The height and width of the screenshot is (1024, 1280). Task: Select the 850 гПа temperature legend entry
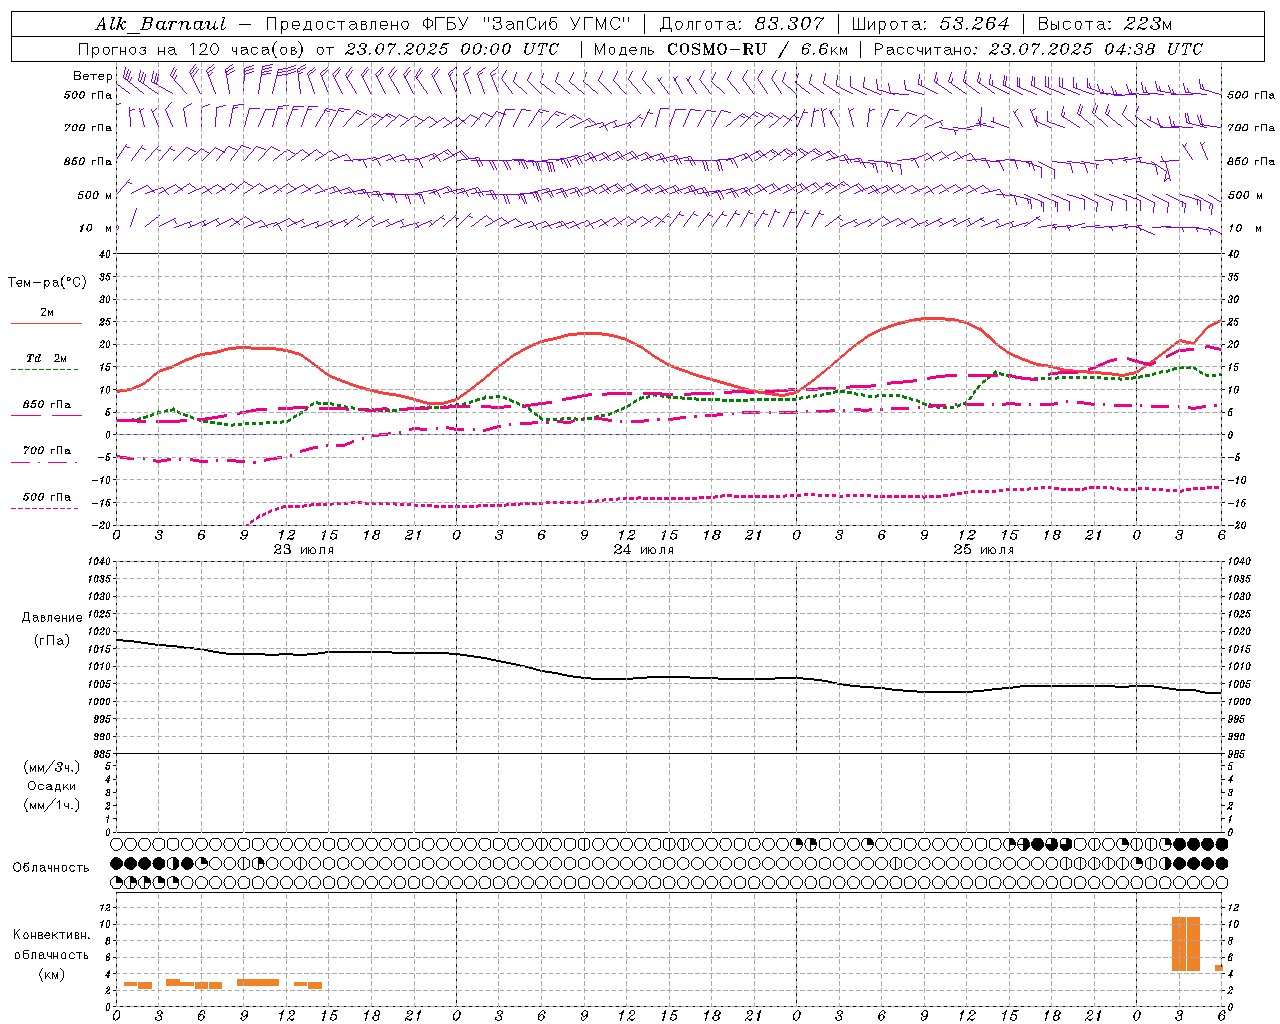click(x=47, y=405)
